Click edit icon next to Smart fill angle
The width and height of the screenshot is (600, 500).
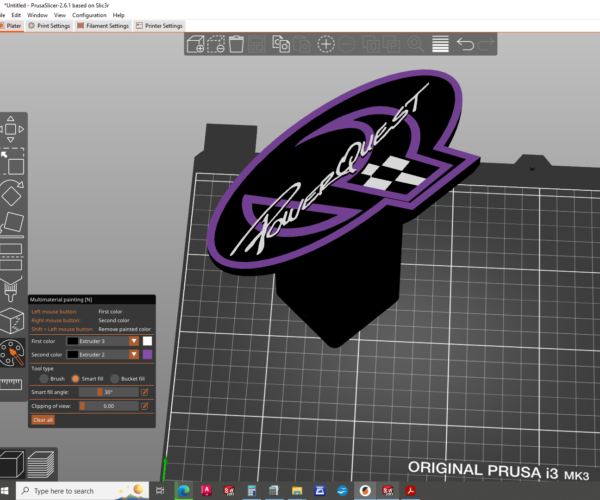coord(145,392)
